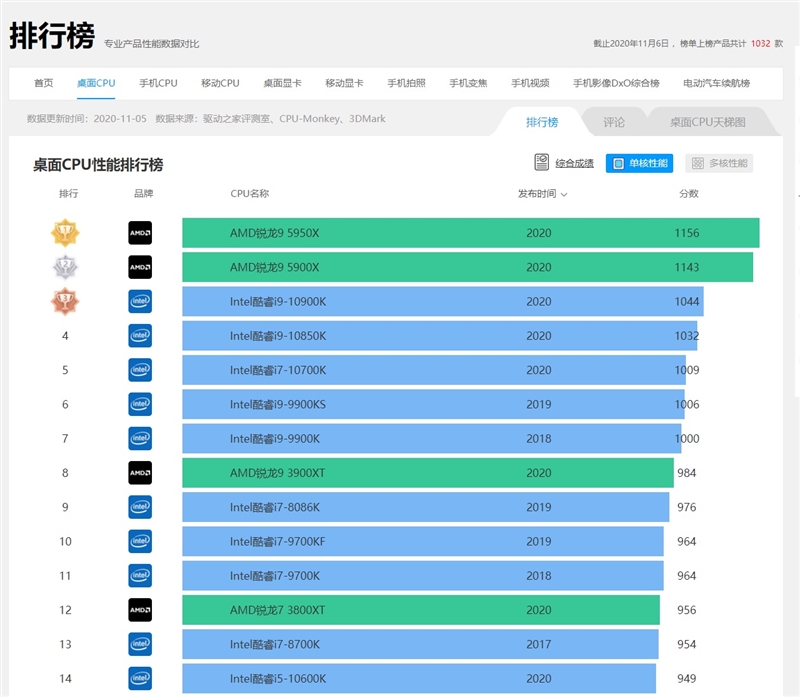
Task: Open the AMD锐龙7 3800XT entry
Action: pyautogui.click(x=421, y=610)
